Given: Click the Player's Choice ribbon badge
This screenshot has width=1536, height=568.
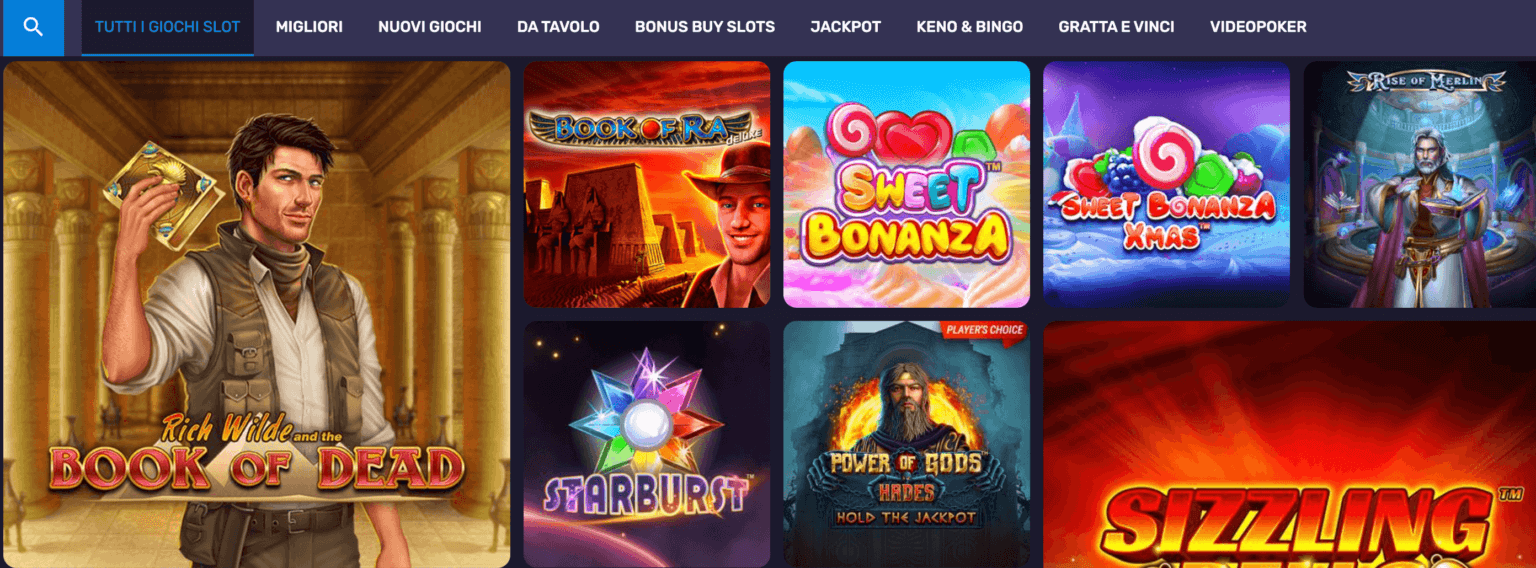Looking at the screenshot, I should pyautogui.click(x=983, y=331).
